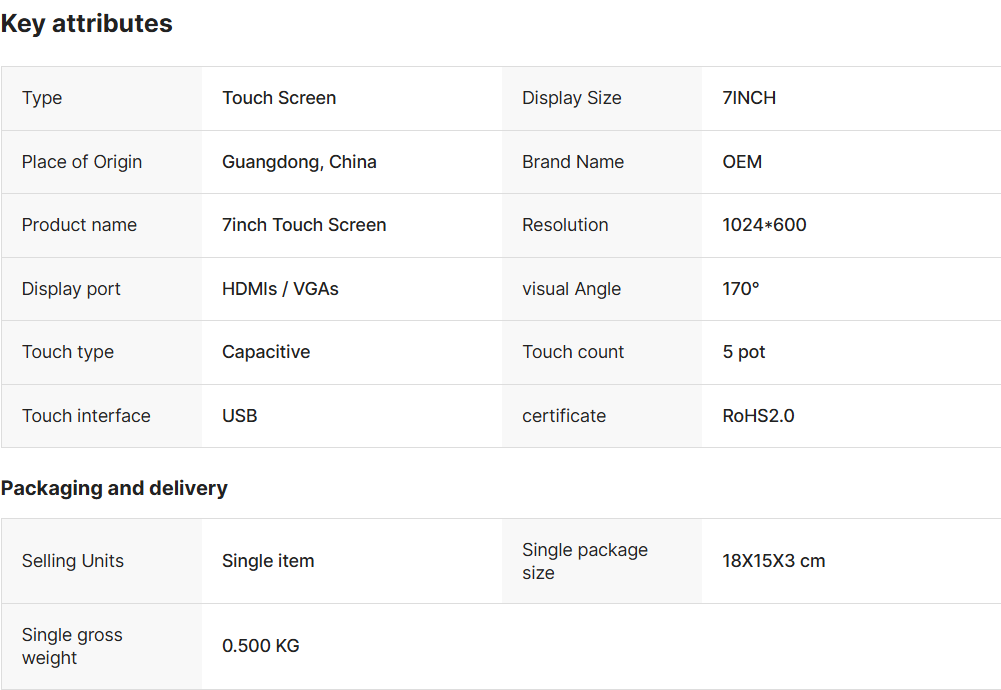
Task: Click the Place of Origin label
Action: point(82,162)
